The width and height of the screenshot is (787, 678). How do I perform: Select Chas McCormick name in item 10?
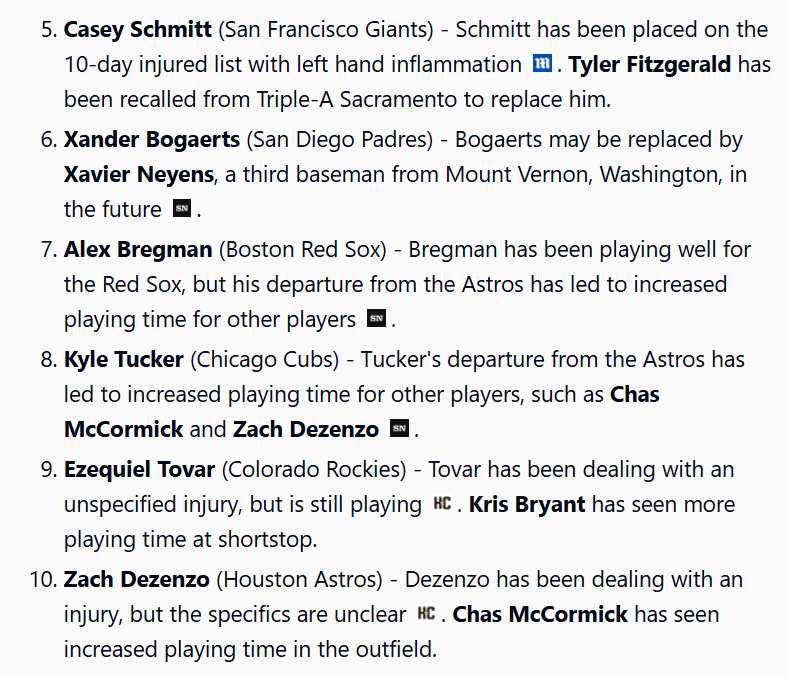tap(540, 614)
